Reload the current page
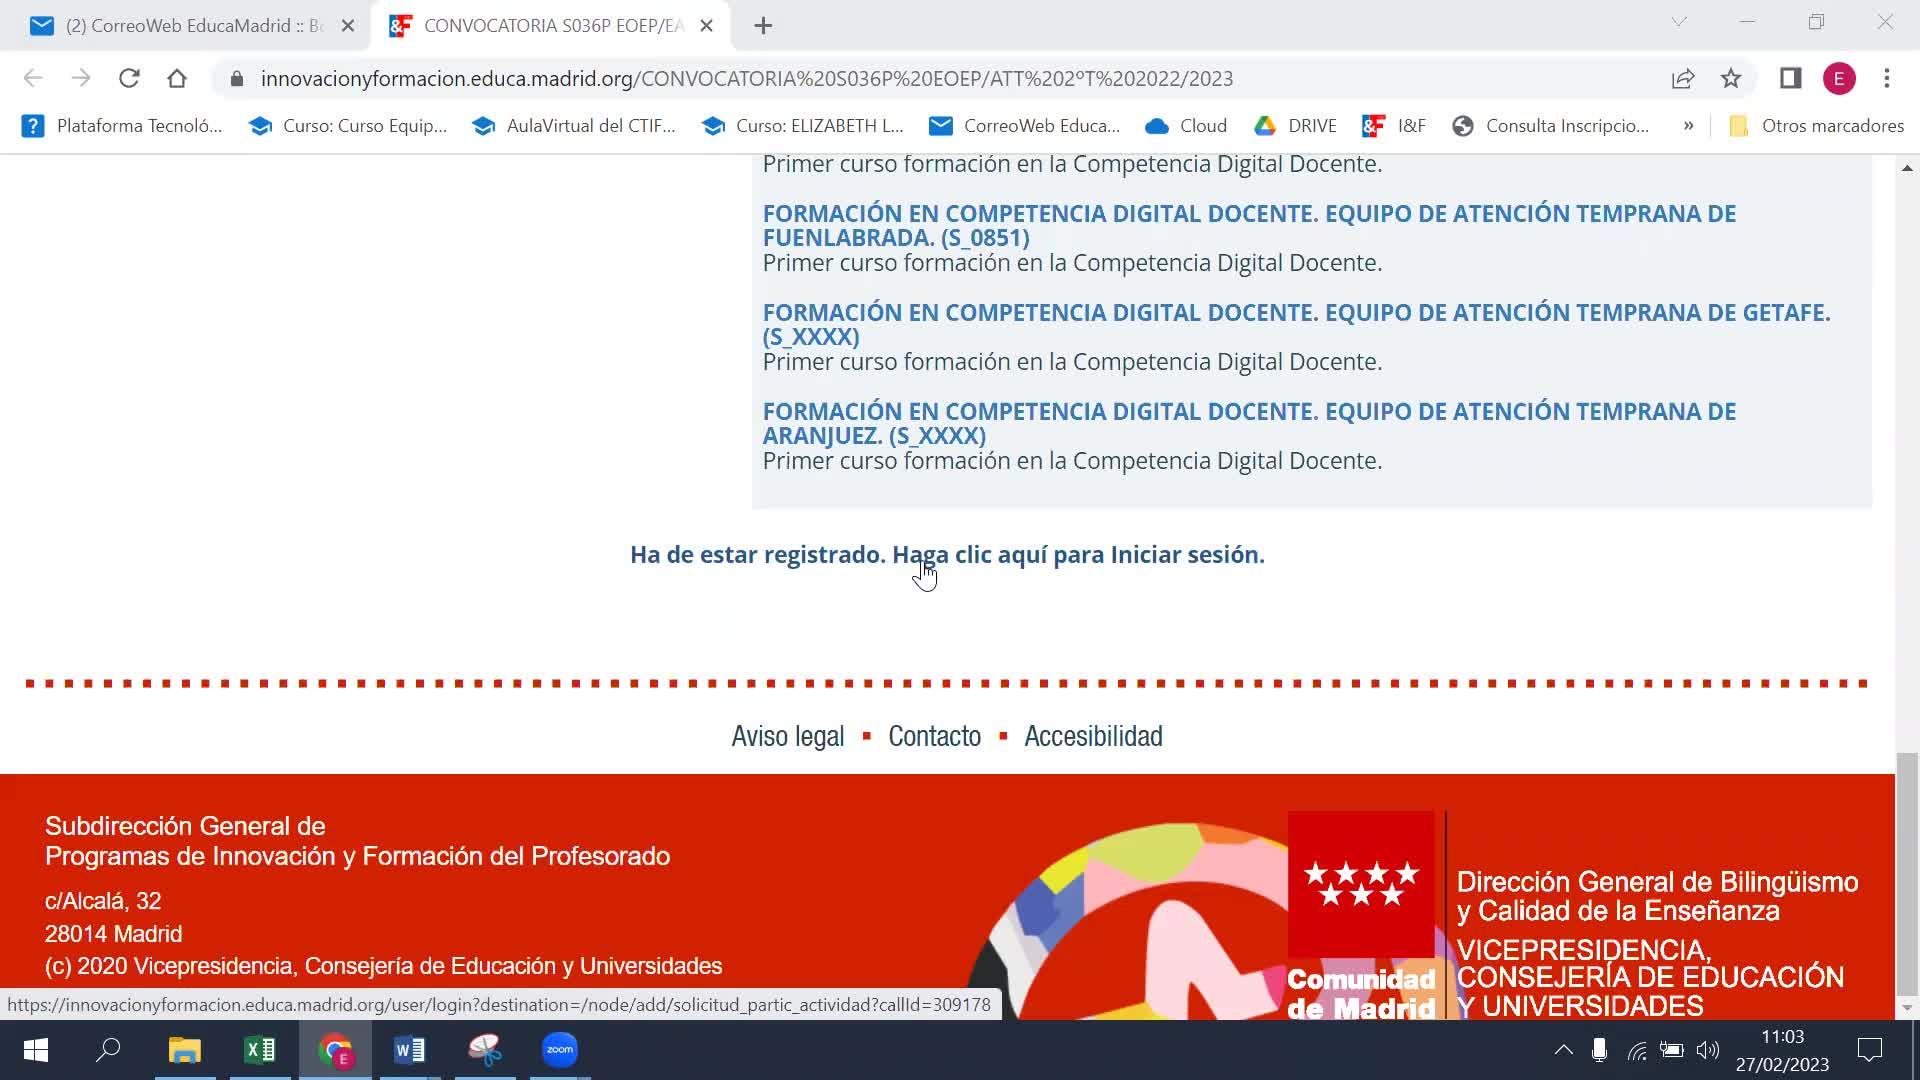 point(129,78)
